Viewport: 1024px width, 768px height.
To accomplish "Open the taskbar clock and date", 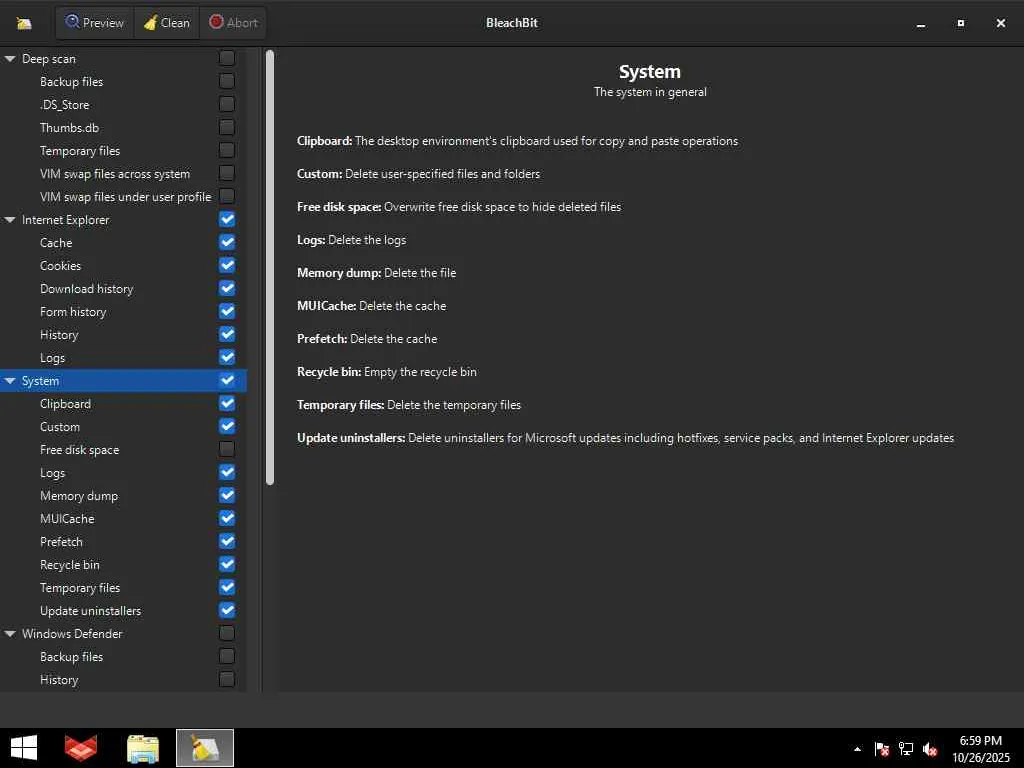I will [x=980, y=749].
